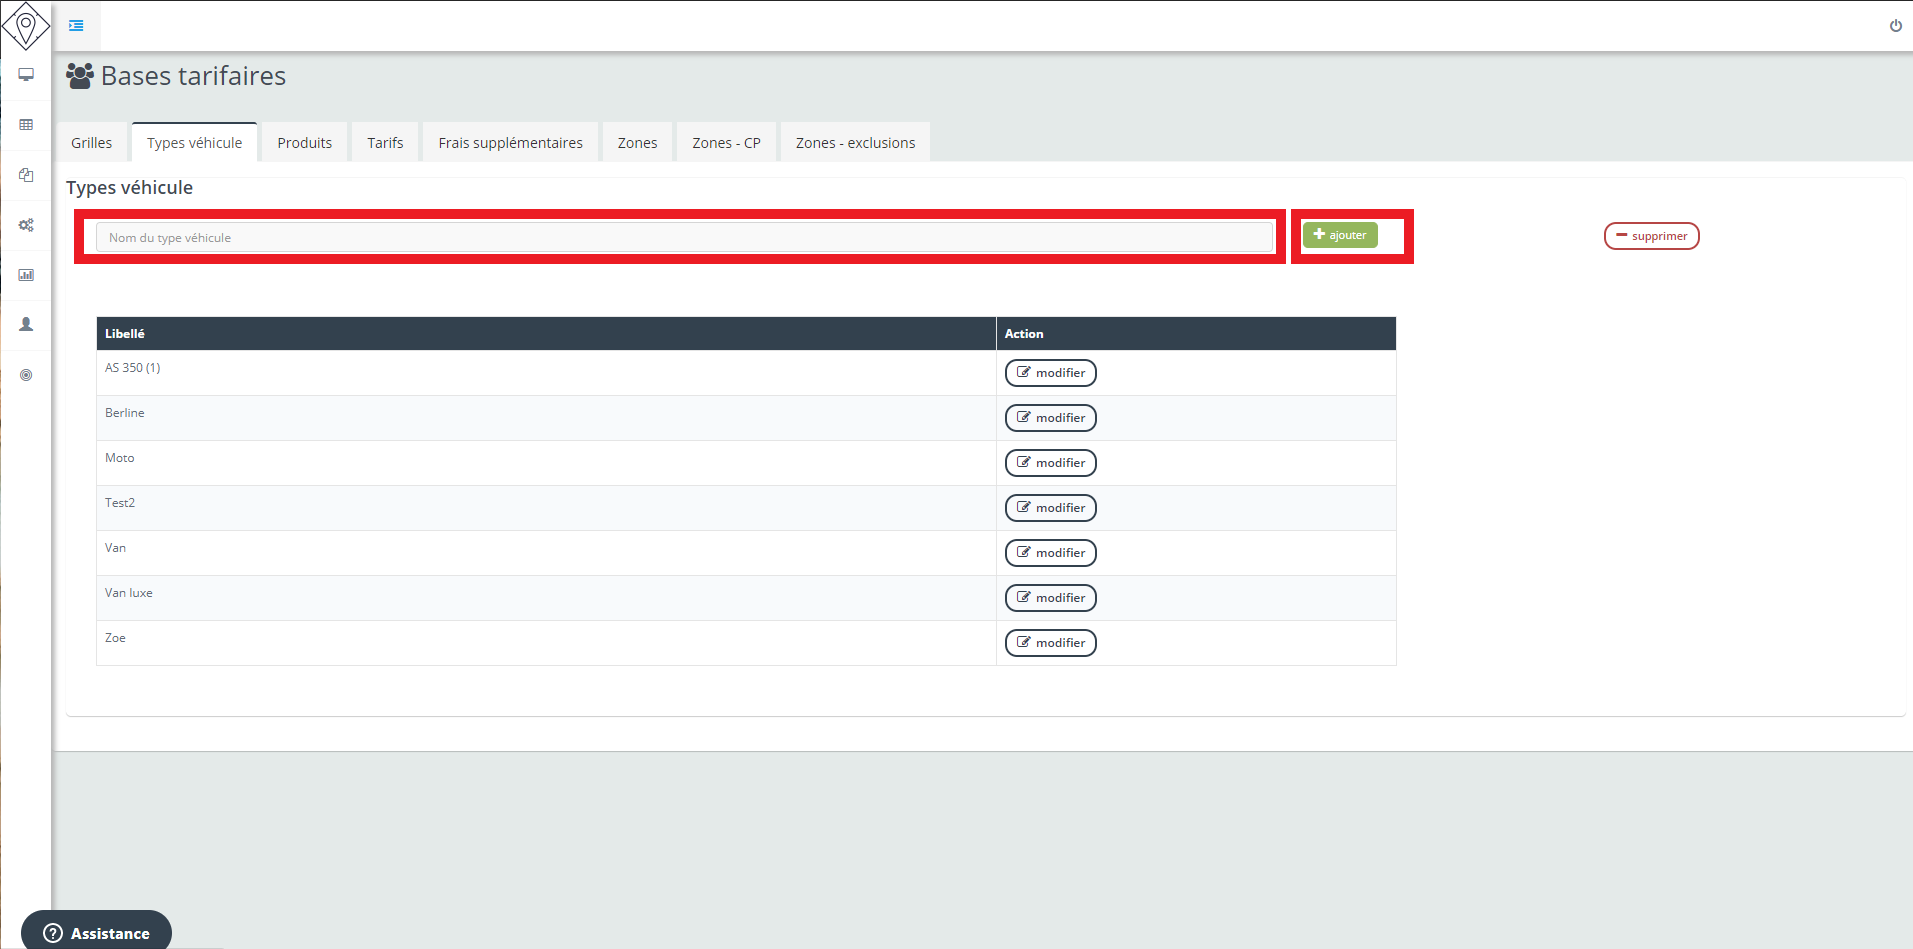This screenshot has height=949, width=1913.
Task: Open the bar chart statistics icon
Action: coord(26,275)
